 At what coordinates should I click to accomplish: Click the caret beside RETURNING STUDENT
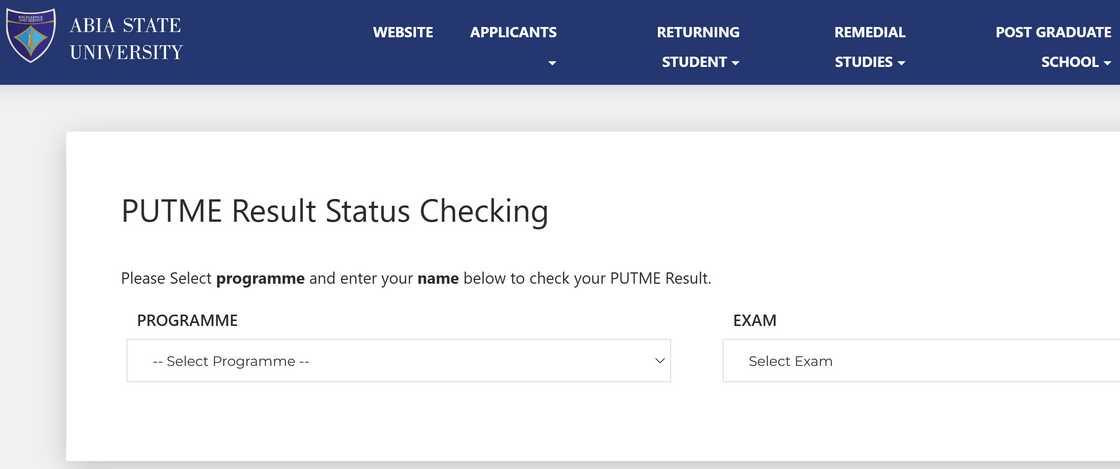736,63
